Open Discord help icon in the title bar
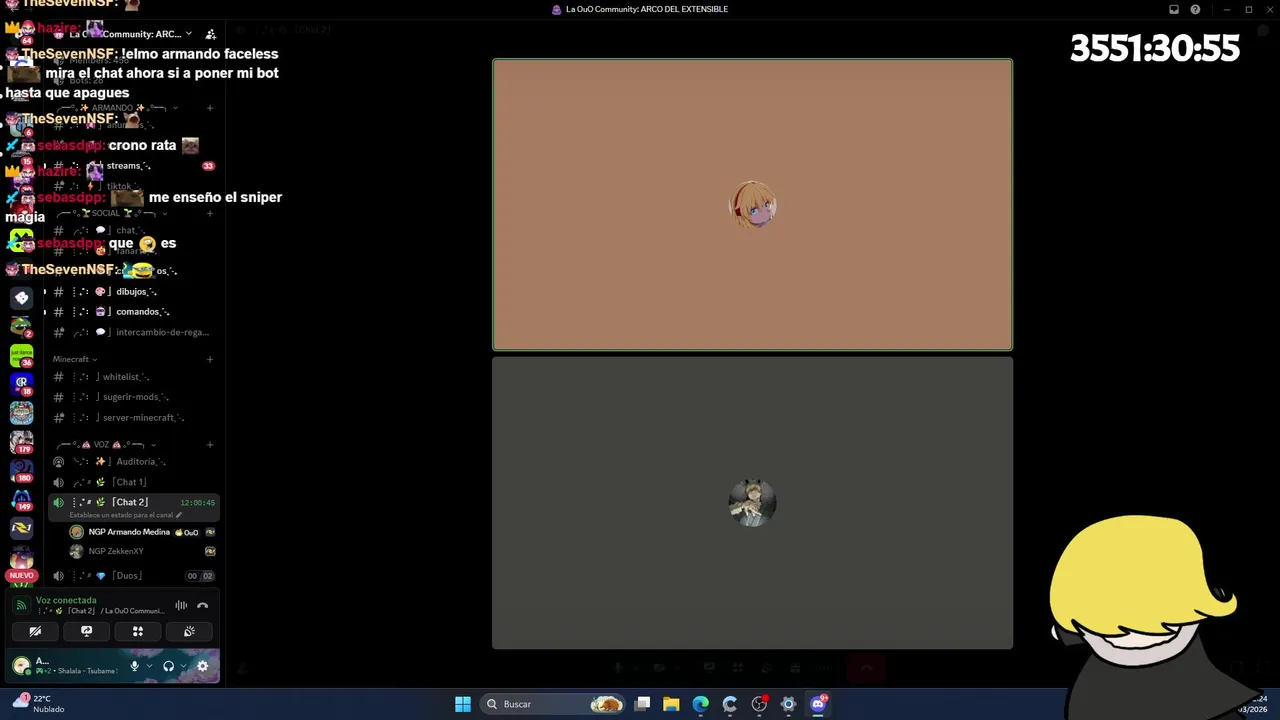 (1195, 9)
